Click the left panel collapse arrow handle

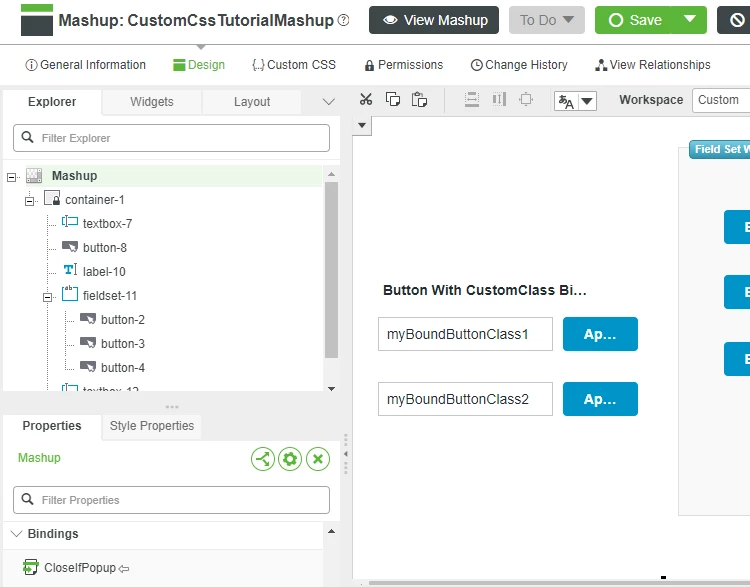point(345,454)
